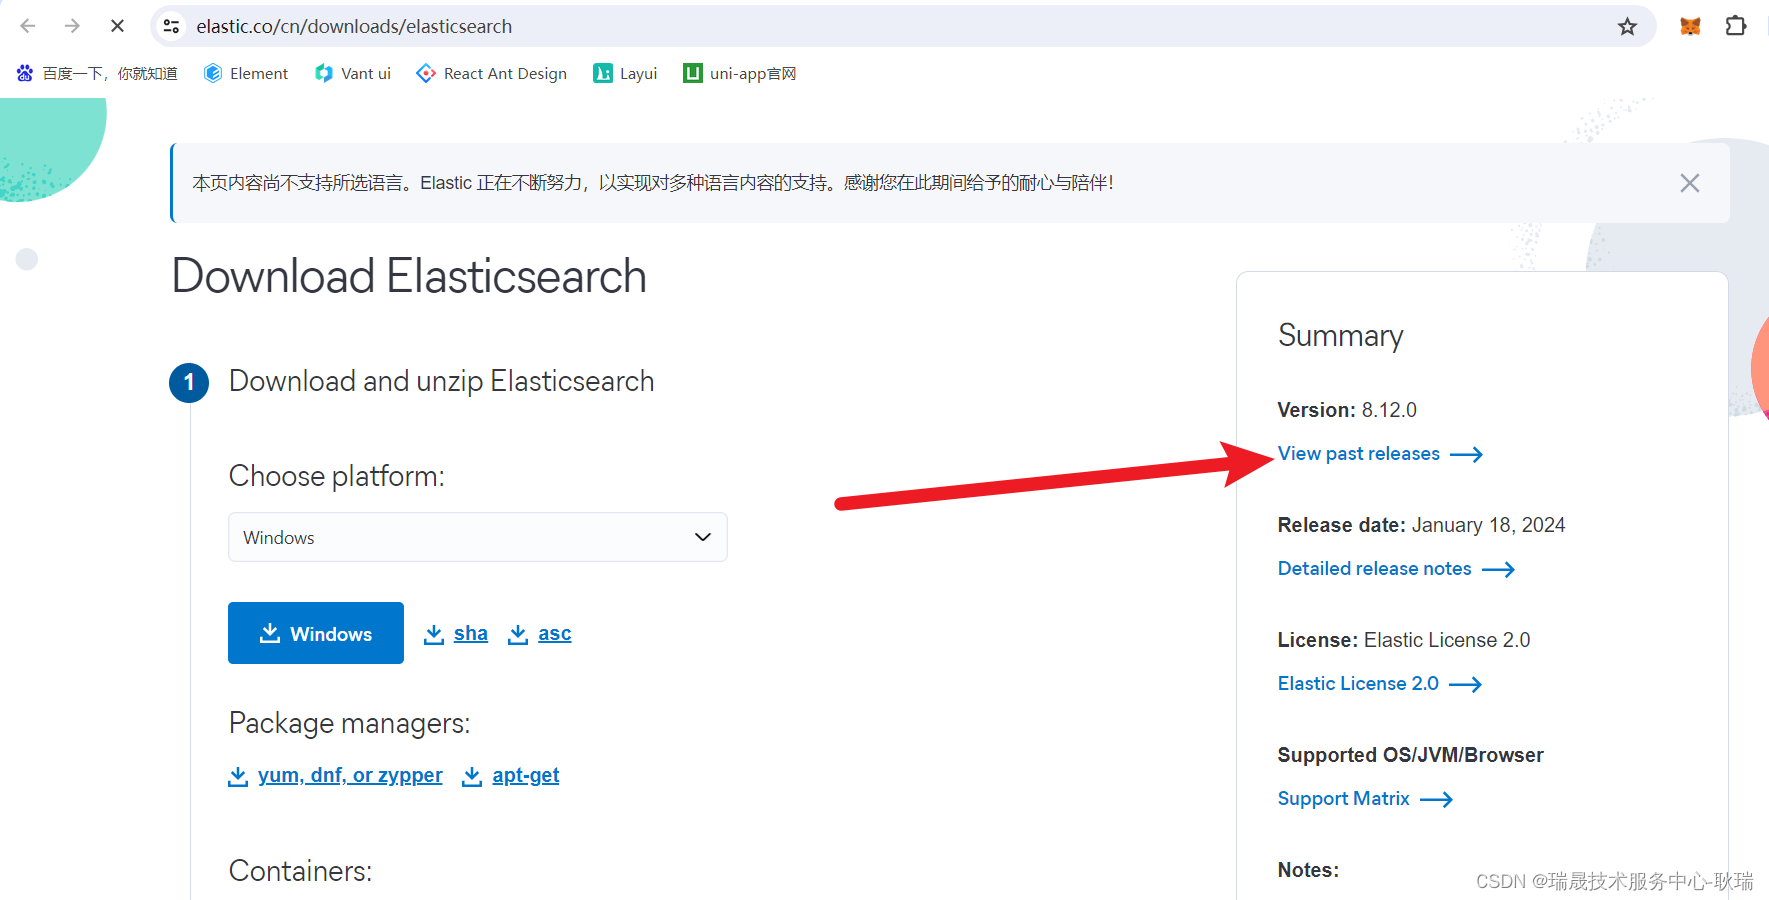Open the React Ant Design bookmark

492,73
